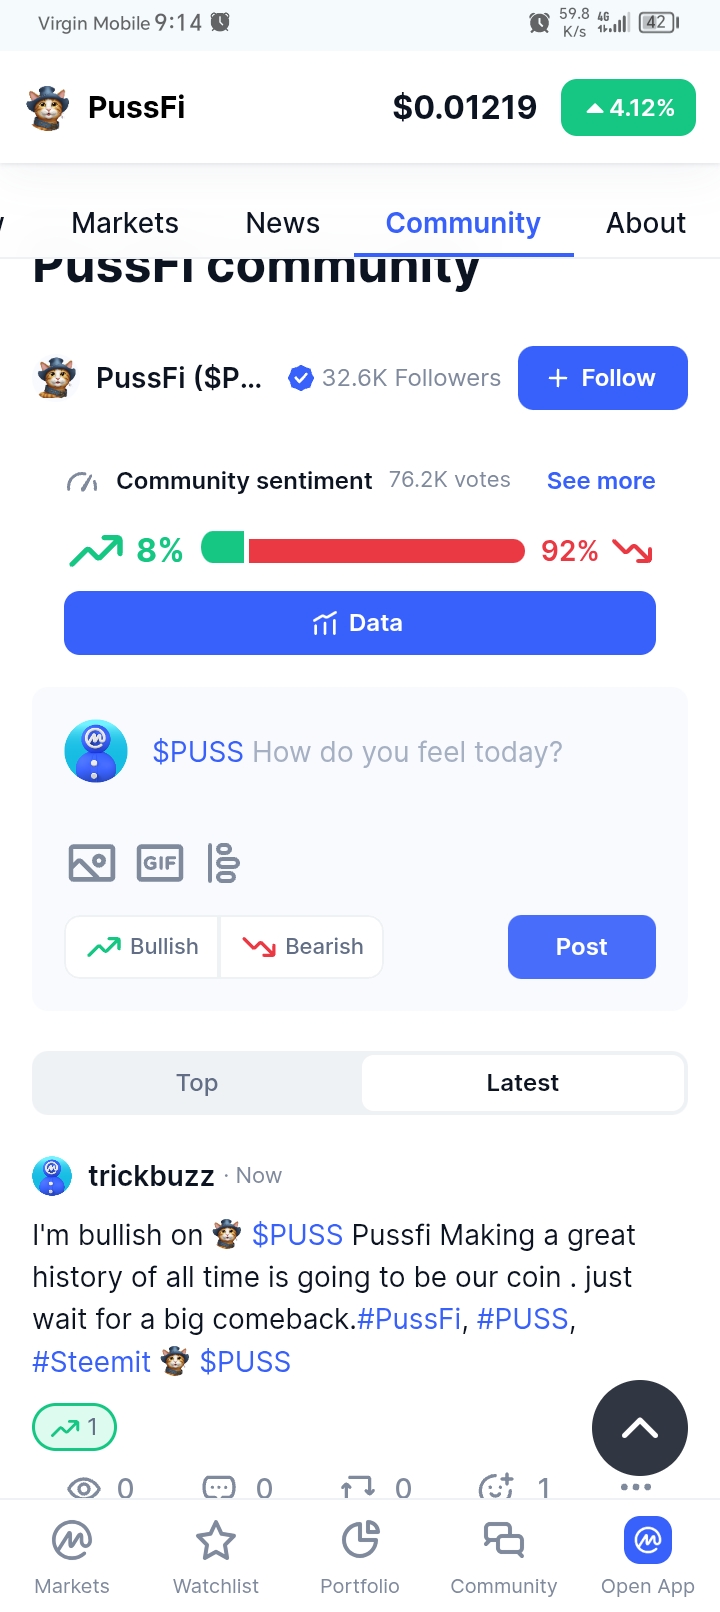Select the Bearish sentiment option
This screenshot has height=1612, width=720.
[302, 947]
